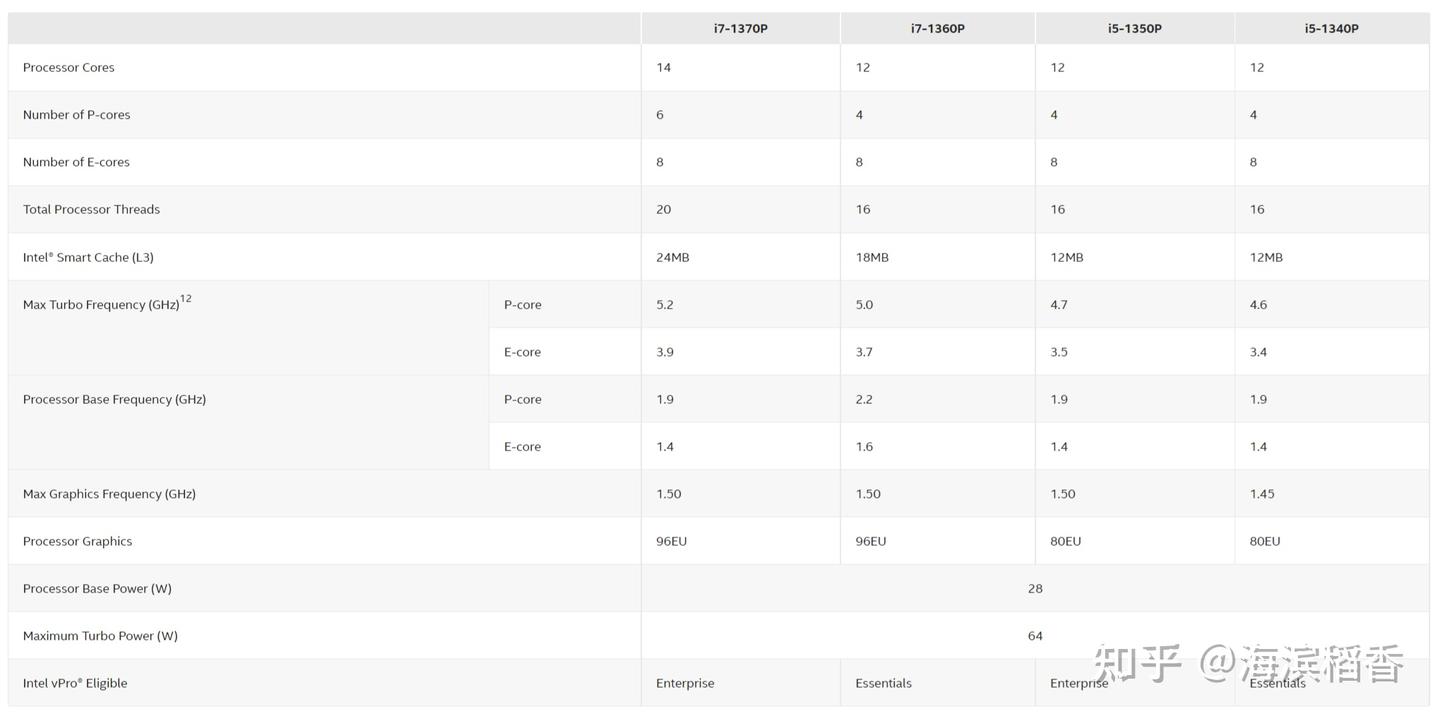Click the Processor Cores row label
Viewport: 1440px width, 721px height.
(x=69, y=68)
